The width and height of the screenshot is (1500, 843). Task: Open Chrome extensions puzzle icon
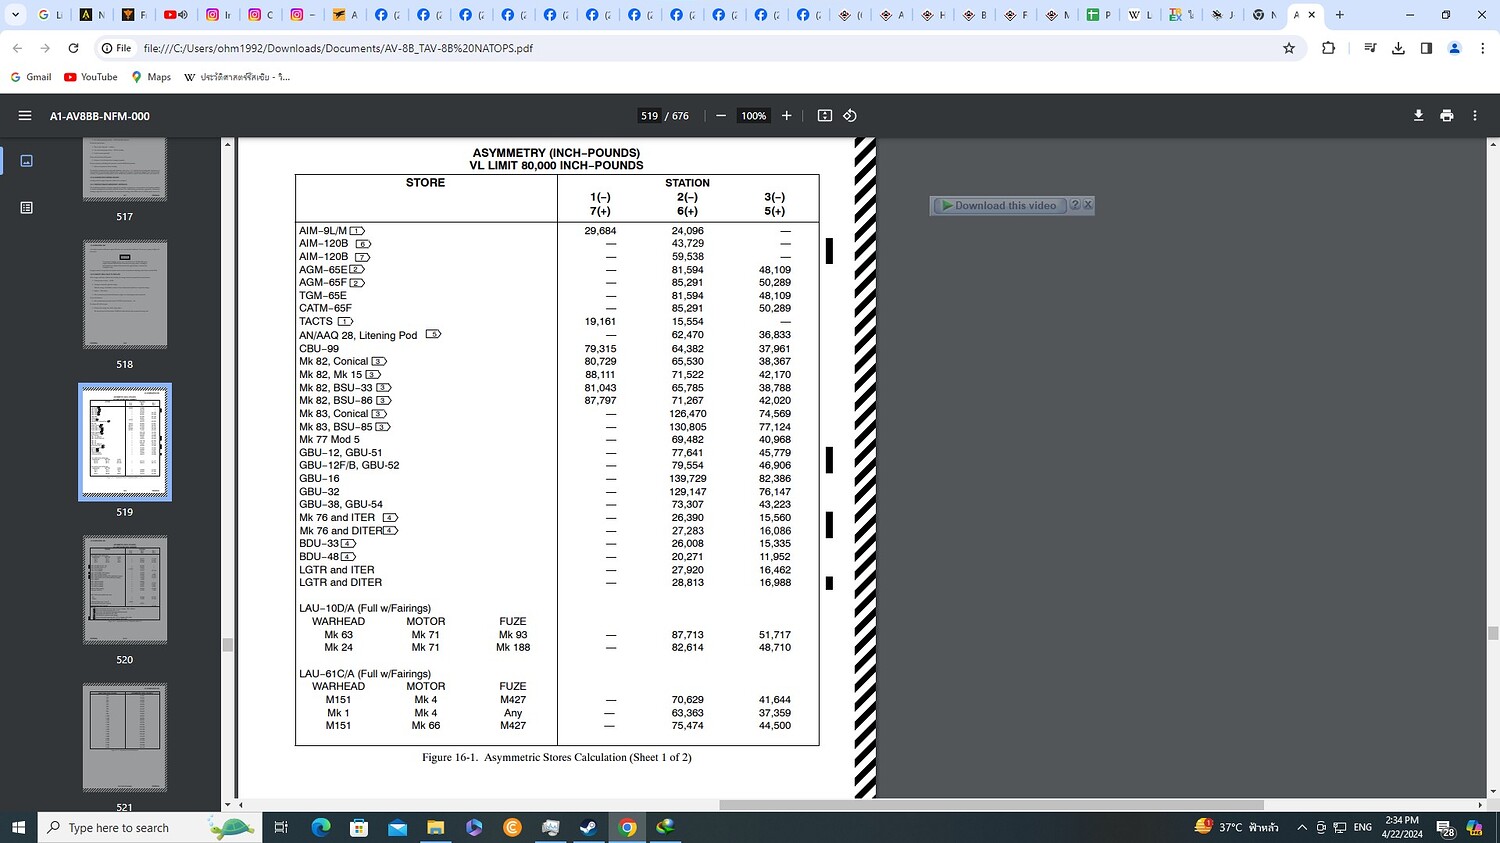click(x=1328, y=48)
